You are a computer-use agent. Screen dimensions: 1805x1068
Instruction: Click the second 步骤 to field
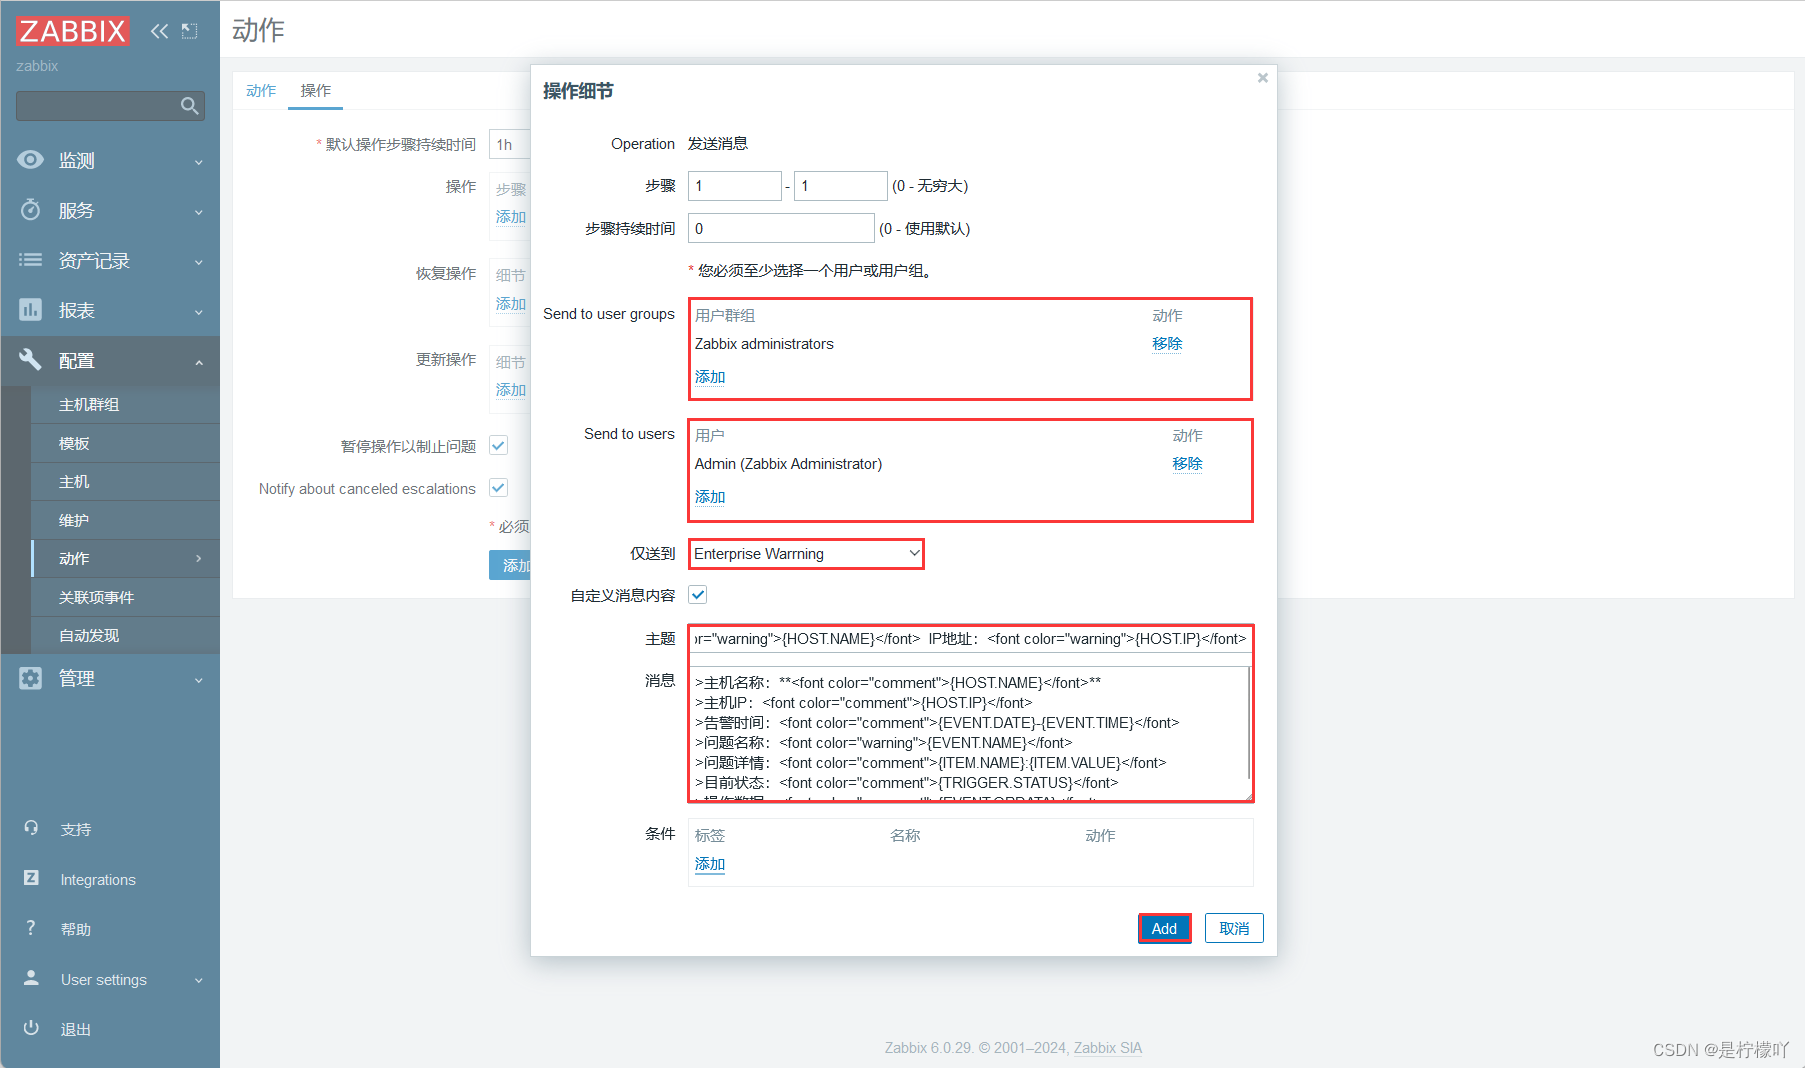pyautogui.click(x=840, y=186)
